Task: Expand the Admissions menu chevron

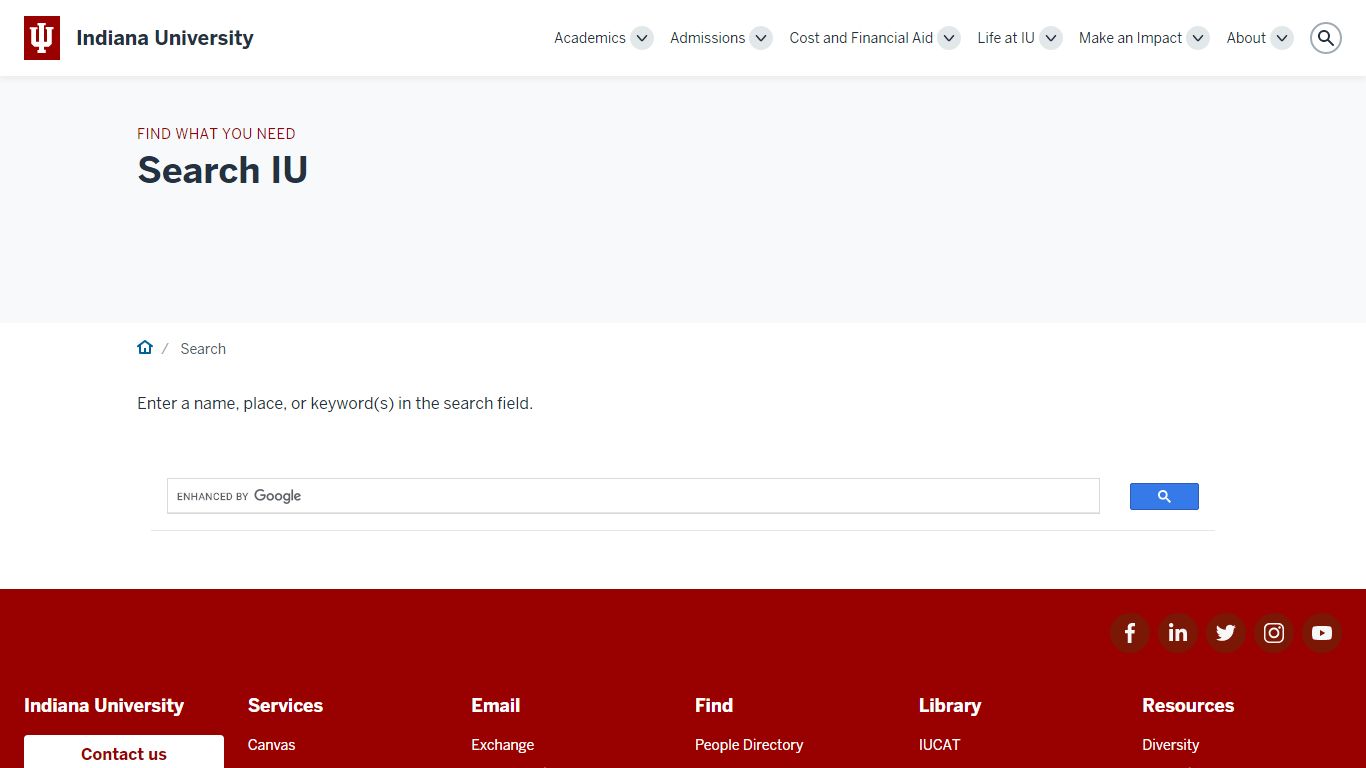Action: (761, 38)
